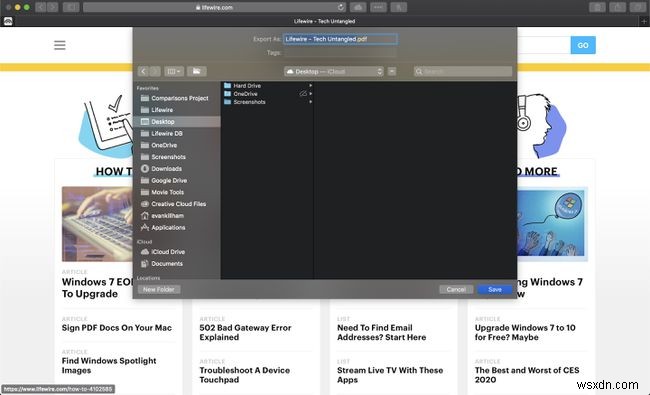Open the Sign PDF Docs On Your Mac article
Screen dimensions: 650x395
click(116, 328)
